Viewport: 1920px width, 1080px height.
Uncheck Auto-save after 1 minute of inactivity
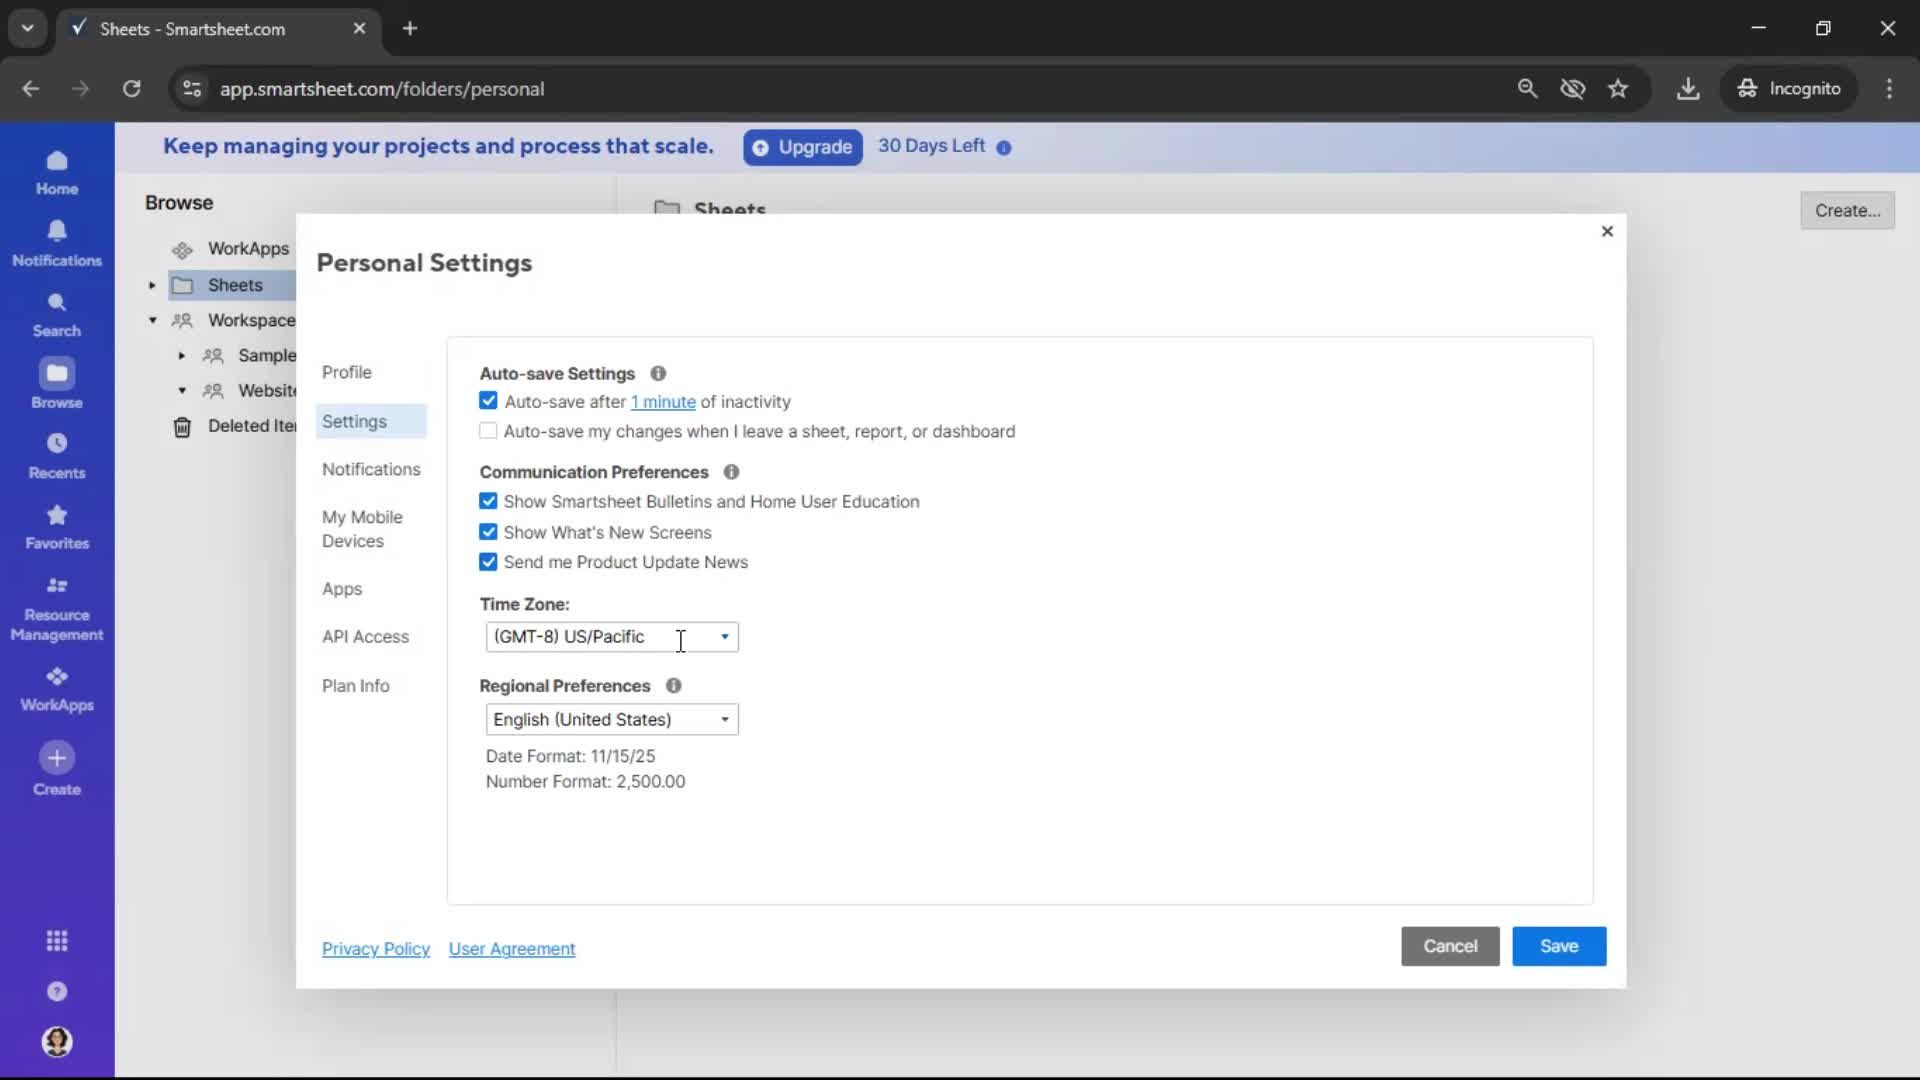point(488,400)
